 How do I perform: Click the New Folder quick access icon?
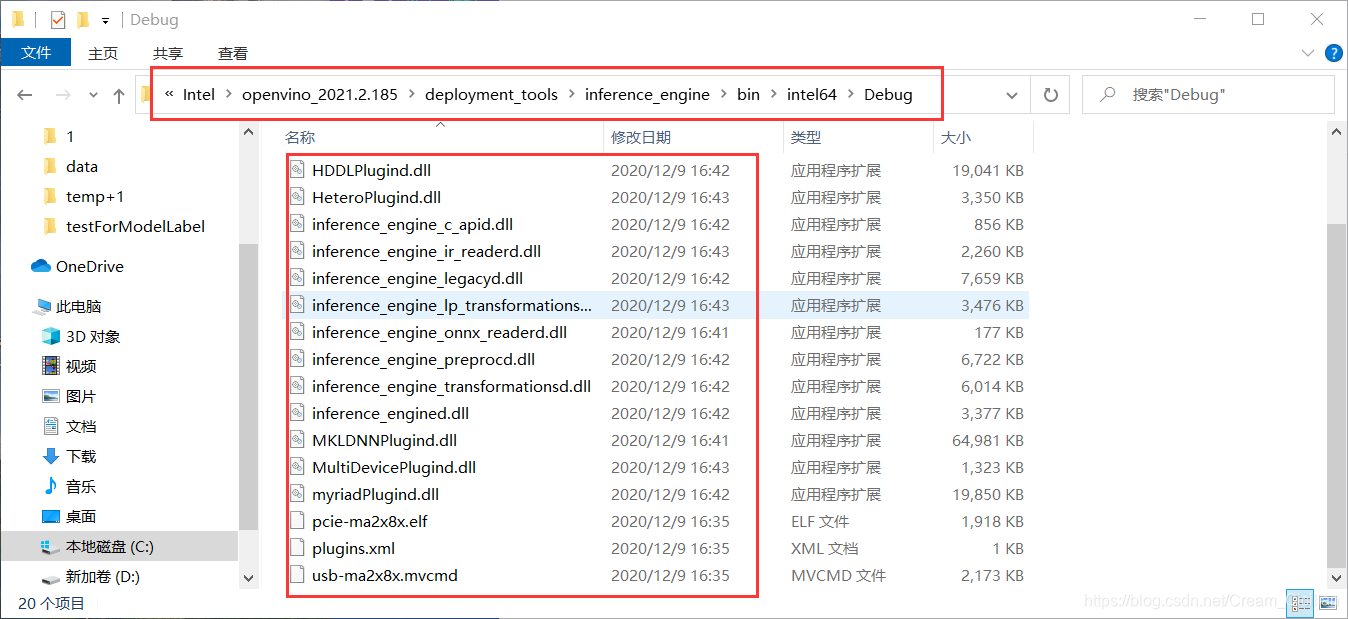[x=83, y=19]
